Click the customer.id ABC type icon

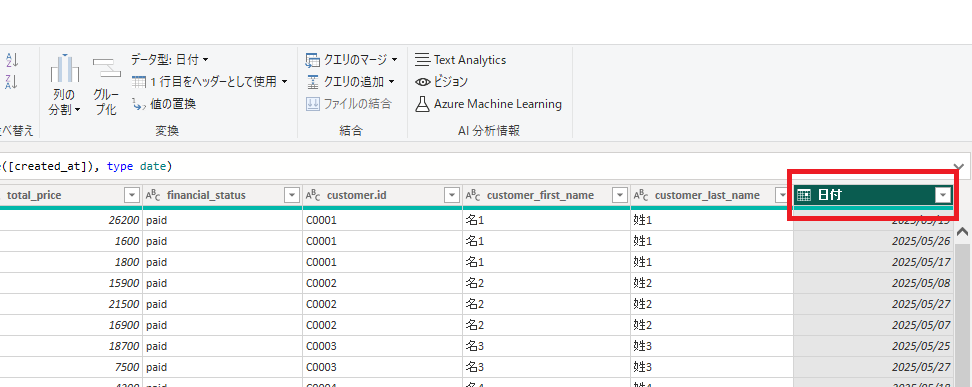click(312, 195)
